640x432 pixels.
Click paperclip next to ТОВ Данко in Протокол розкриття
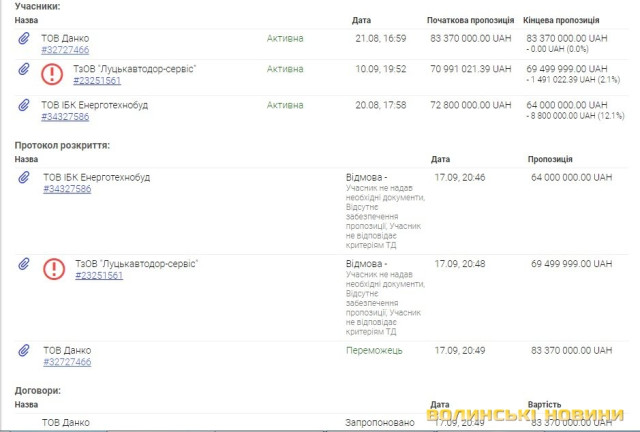[24, 351]
